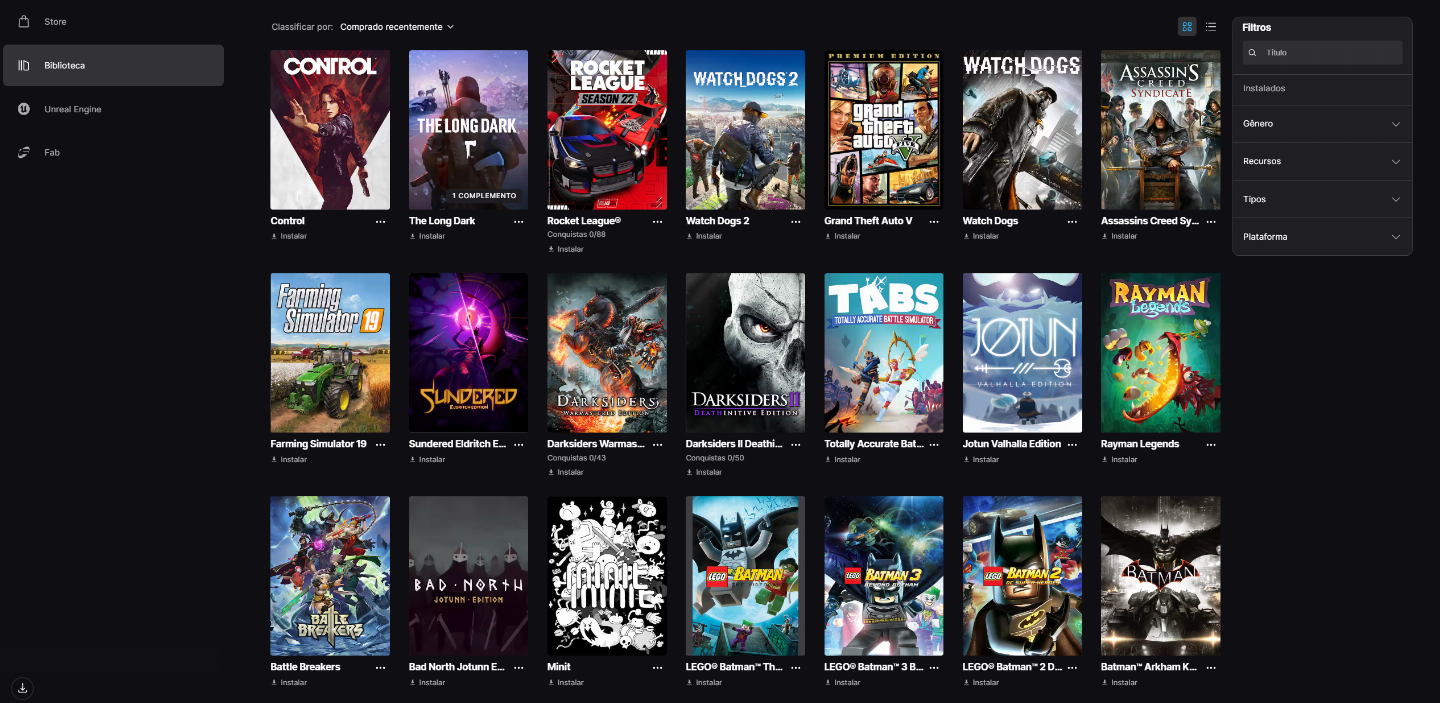This screenshot has width=1440, height=703.
Task: Open more options for Farming Simulator 19
Action: coord(380,445)
